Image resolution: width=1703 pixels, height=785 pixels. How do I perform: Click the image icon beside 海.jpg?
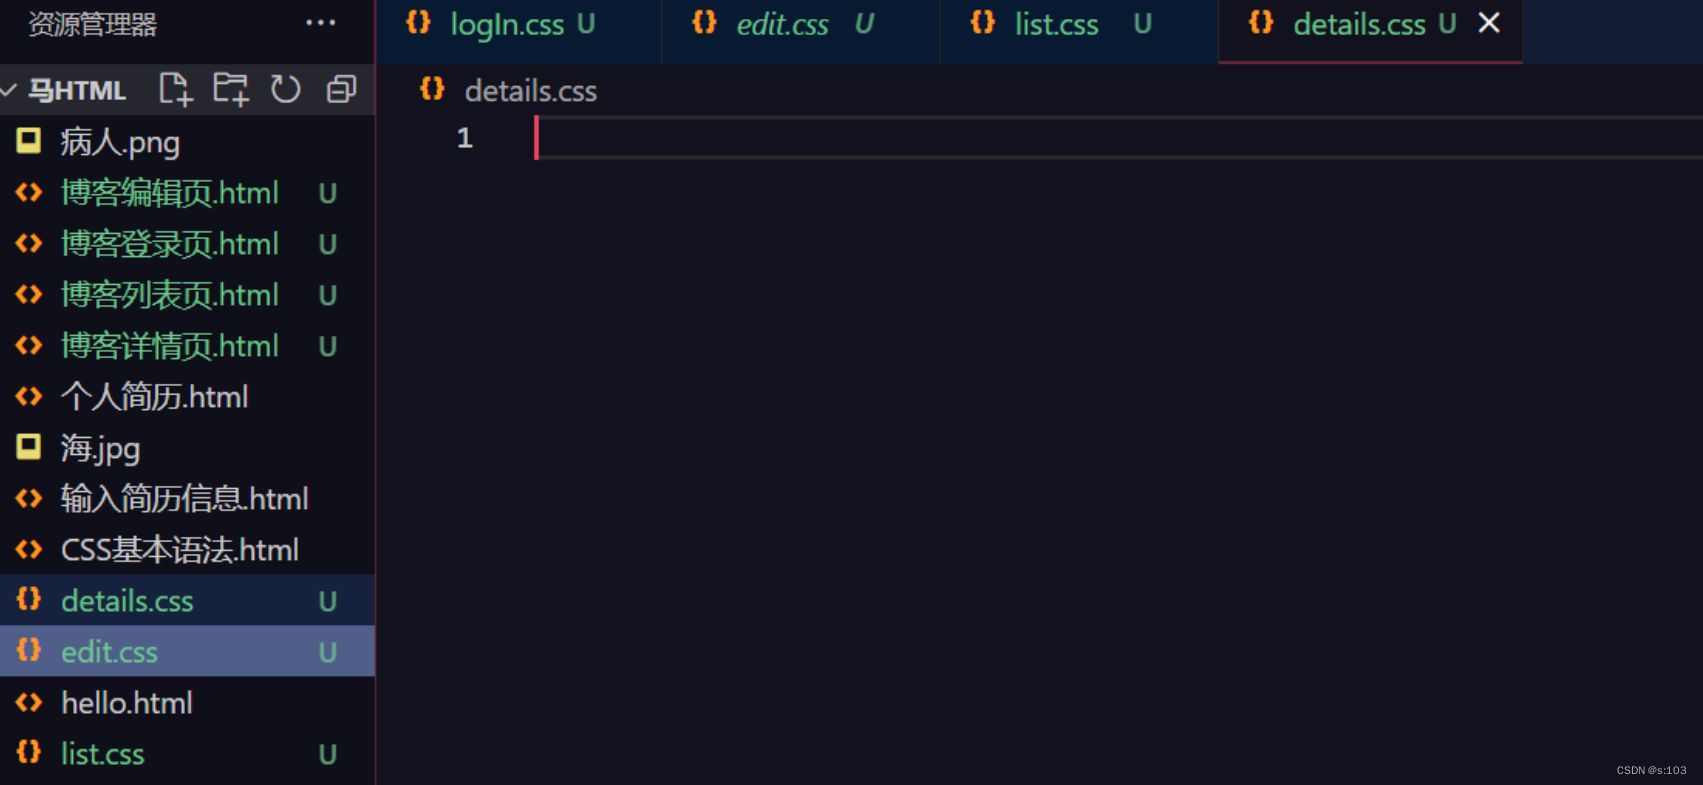[29, 446]
